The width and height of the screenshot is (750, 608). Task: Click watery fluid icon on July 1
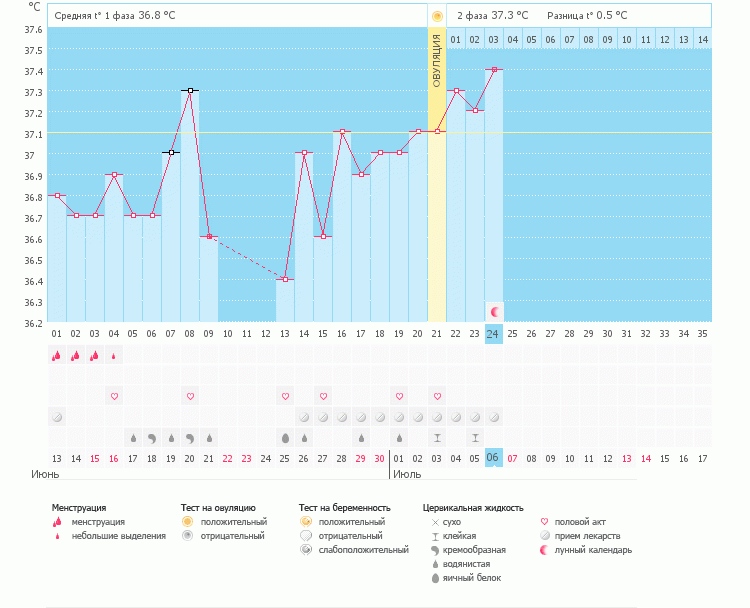(x=399, y=438)
